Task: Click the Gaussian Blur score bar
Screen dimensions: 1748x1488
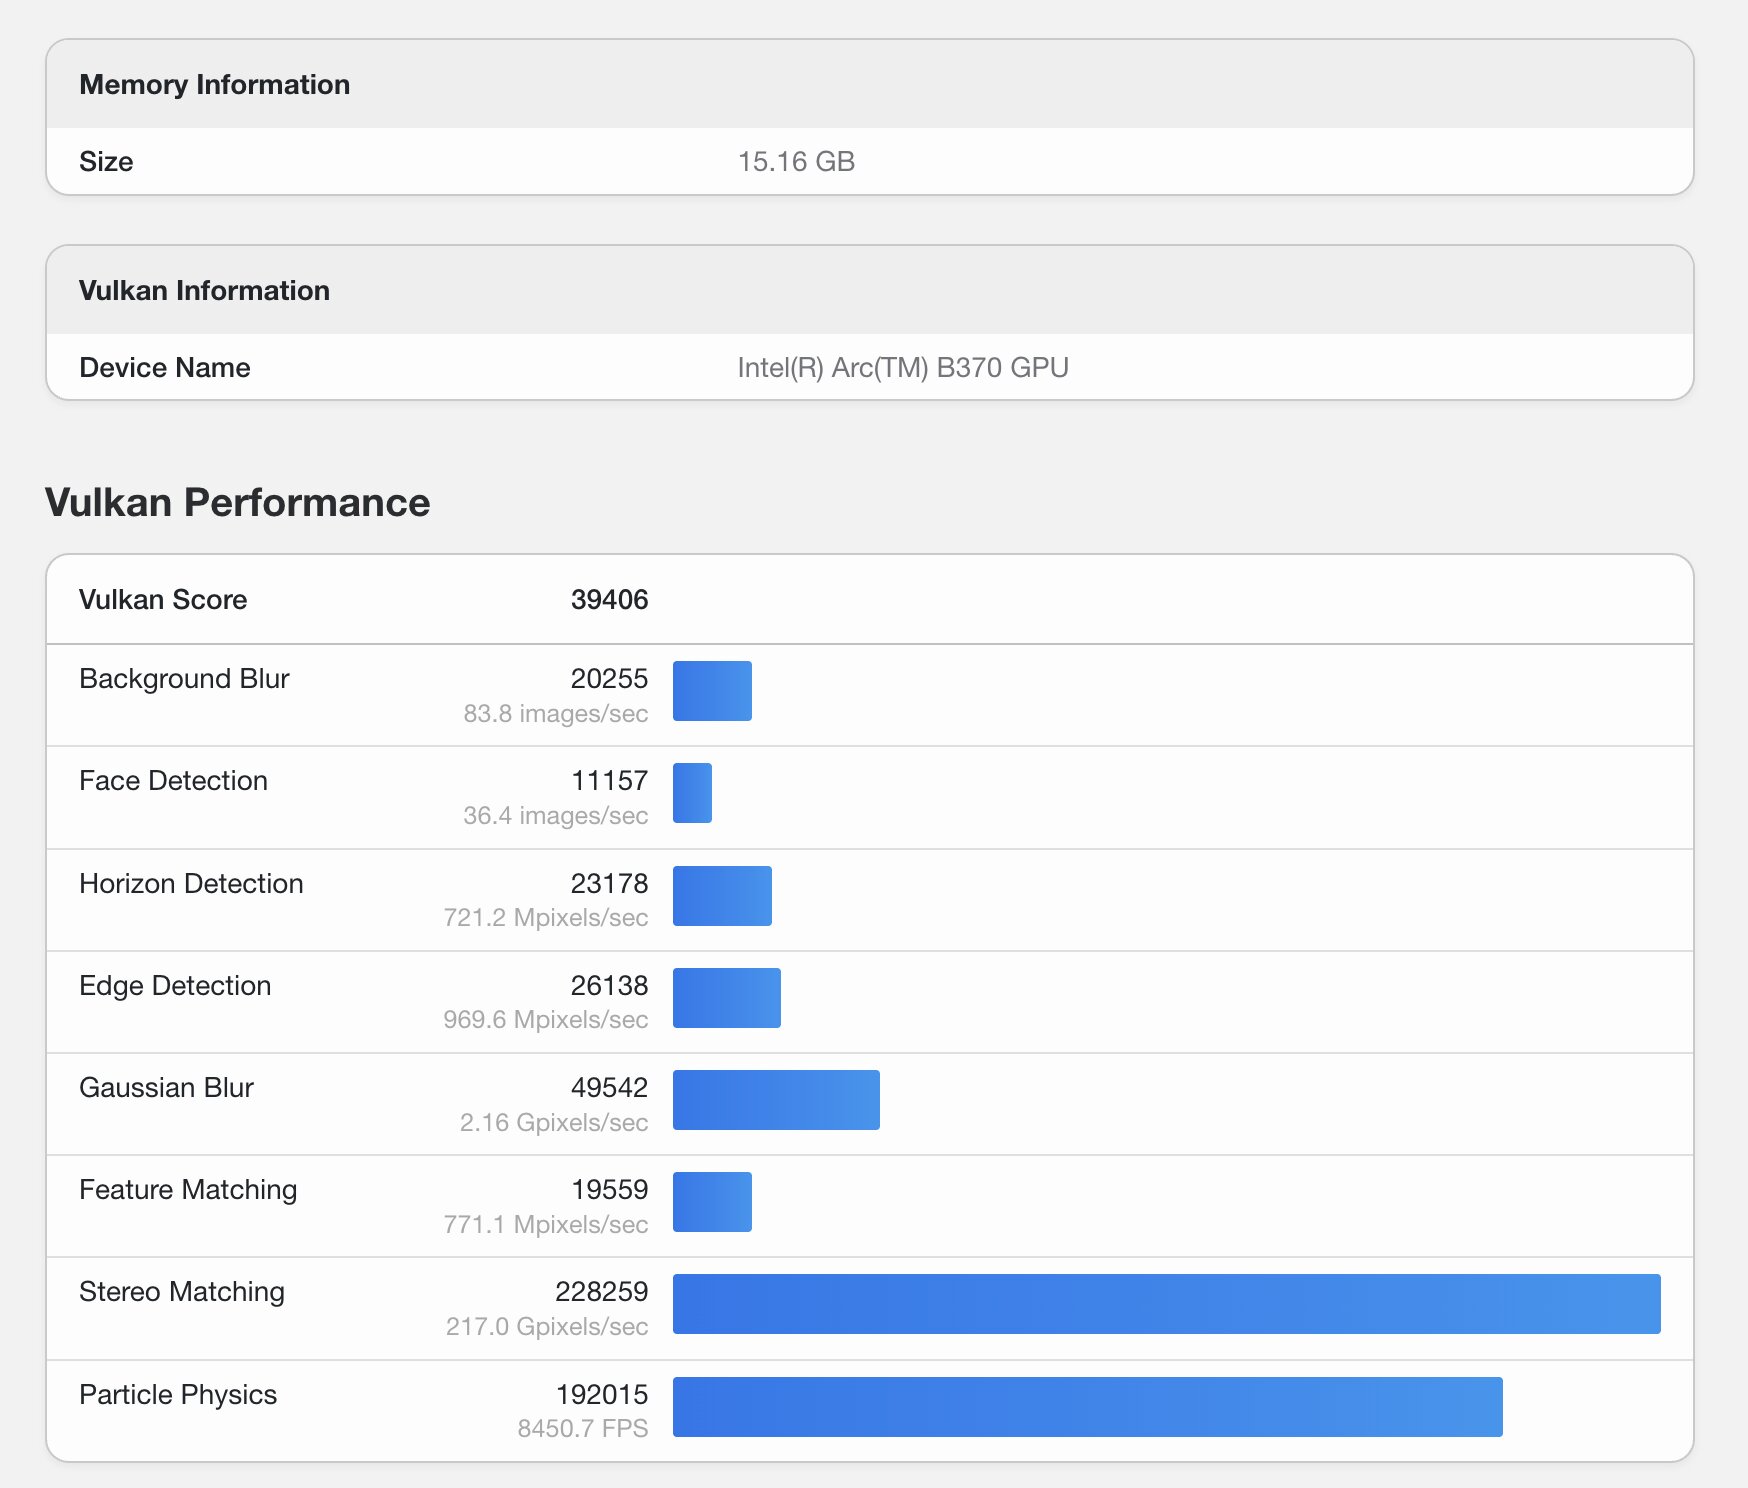Action: (776, 1100)
